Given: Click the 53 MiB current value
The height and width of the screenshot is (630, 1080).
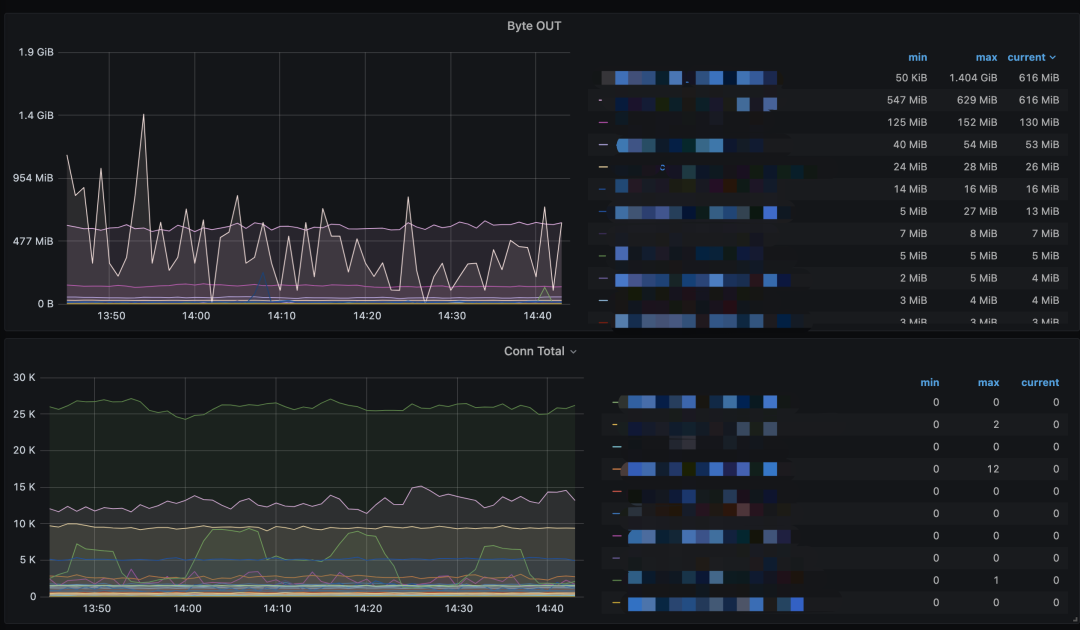Looking at the screenshot, I should click(1041, 145).
